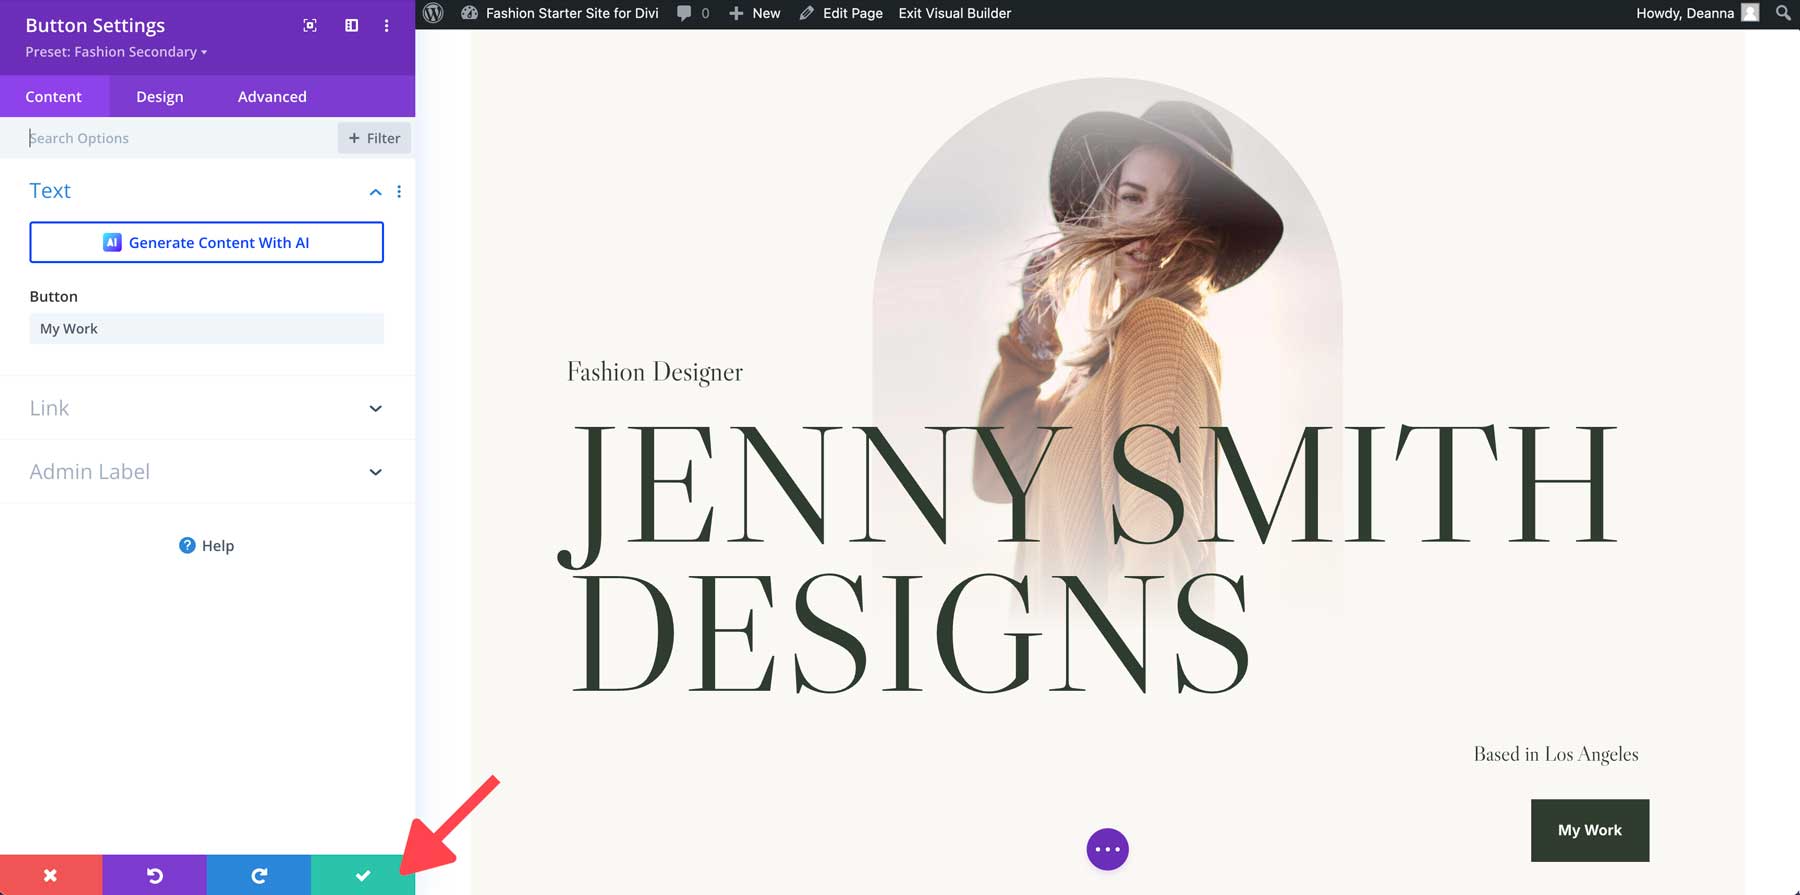Open Fashion Starter Site for Divi dashboard
Viewport: 1800px width, 895px height.
click(559, 13)
